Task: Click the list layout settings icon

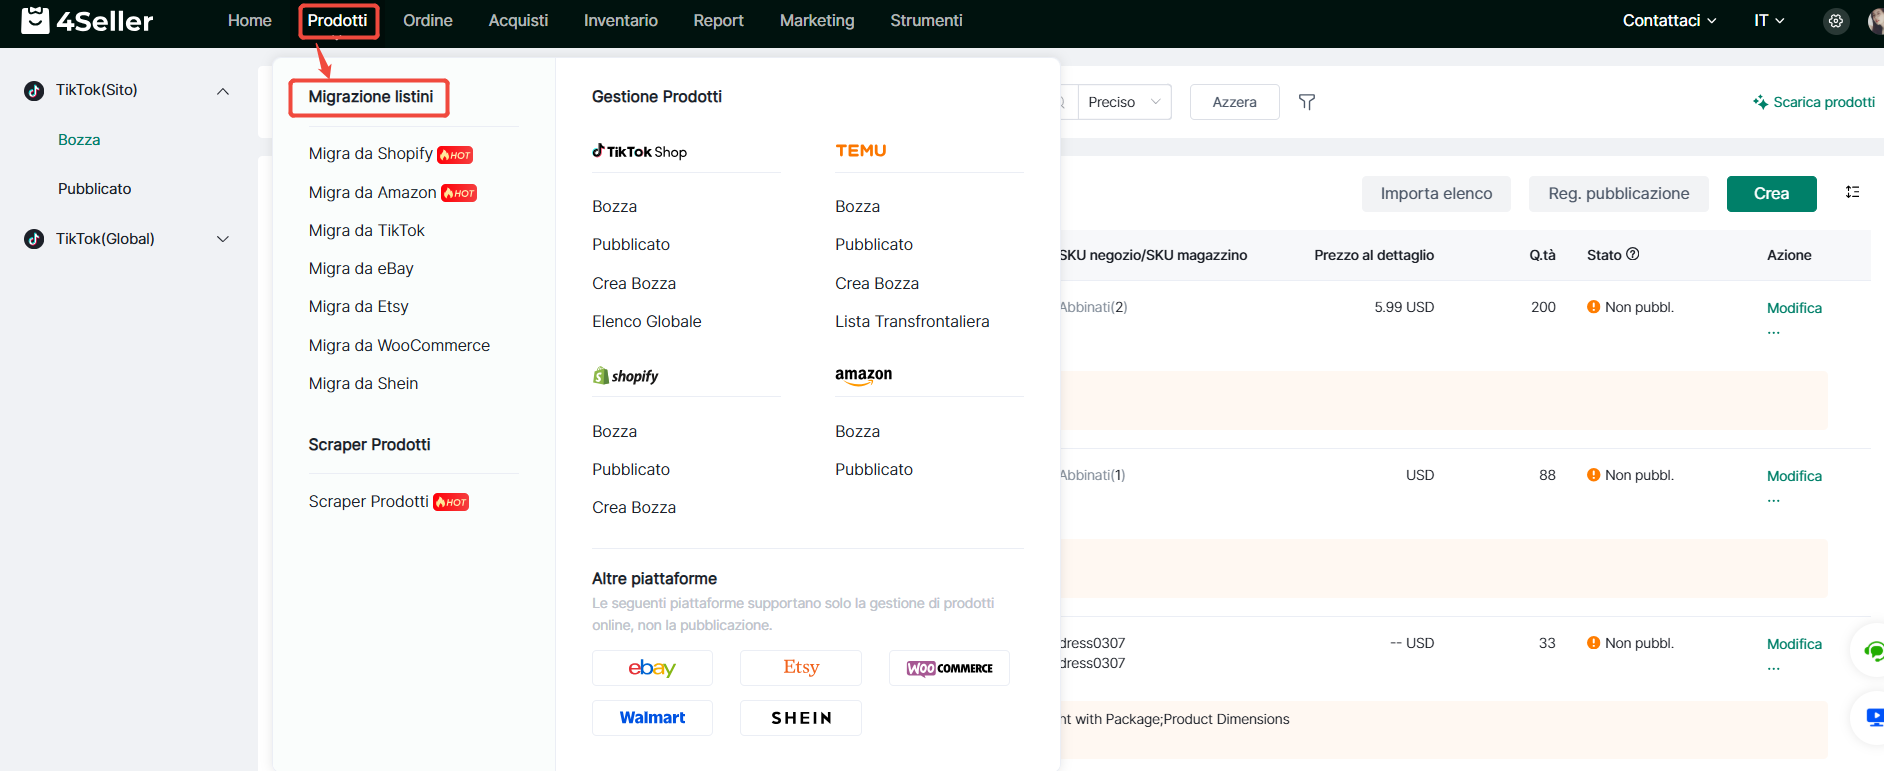Action: pos(1853,192)
